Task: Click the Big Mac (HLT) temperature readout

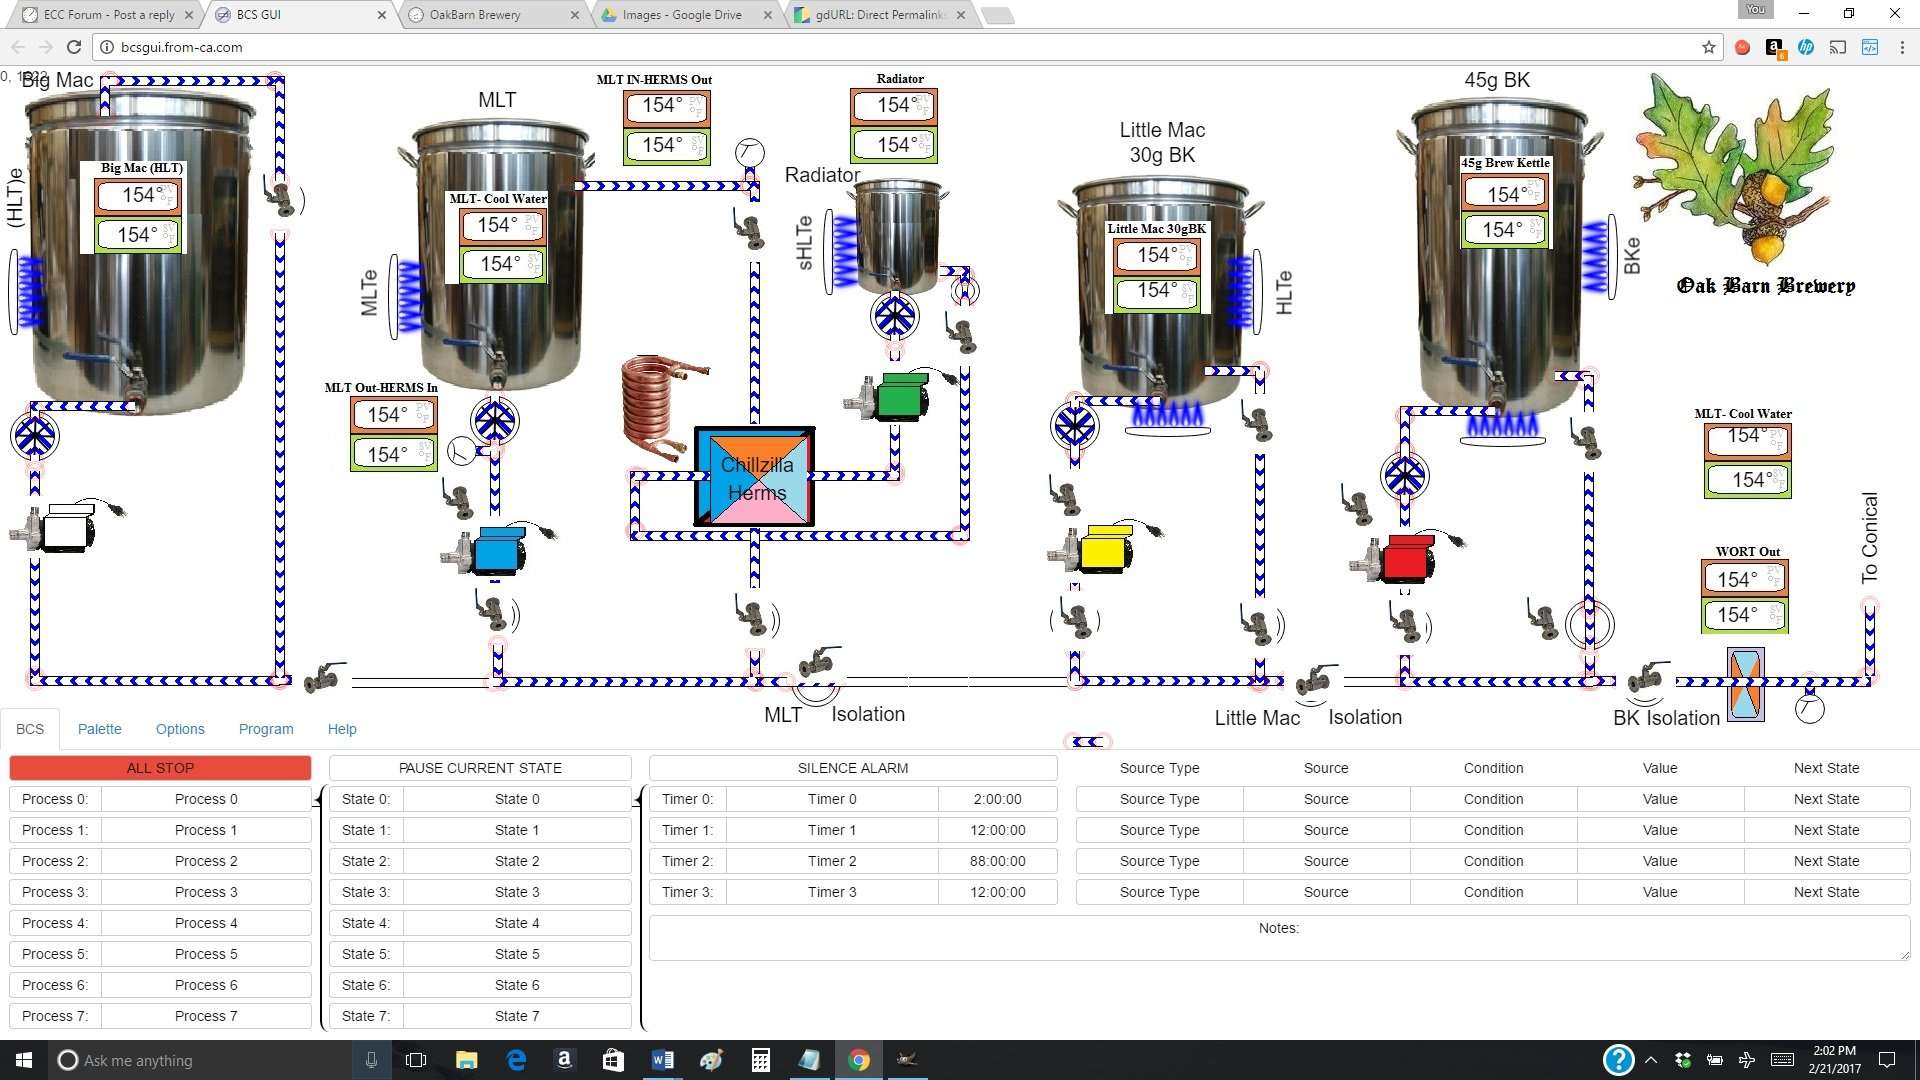Action: coord(139,215)
